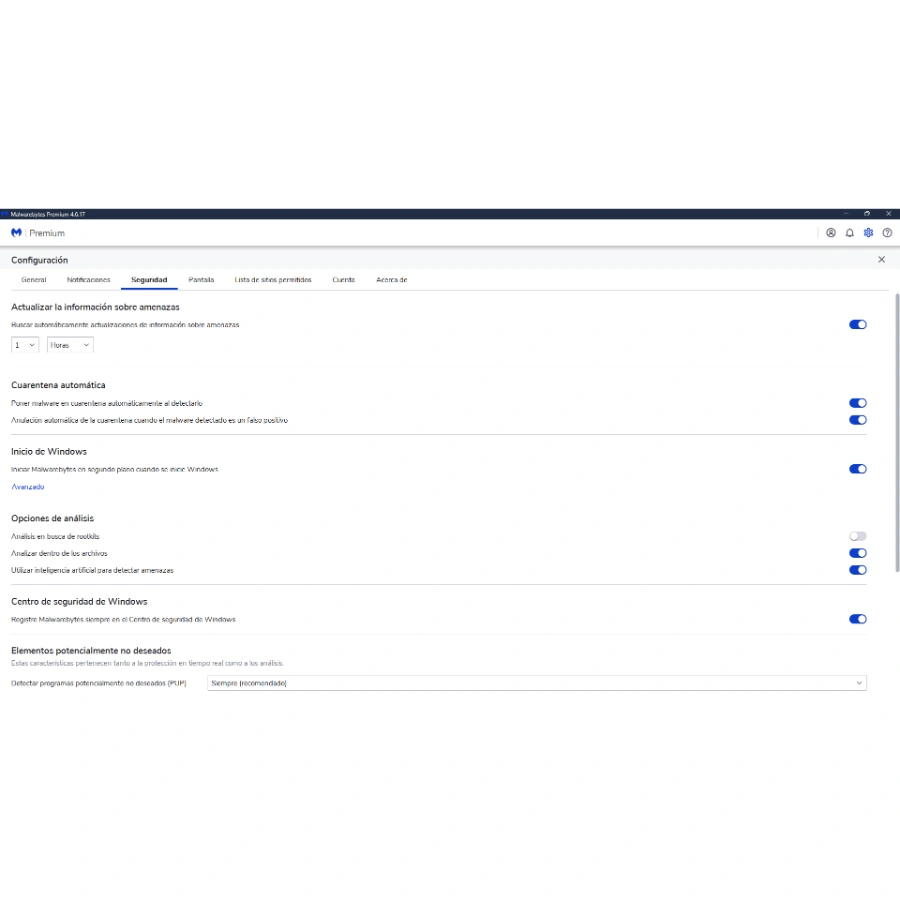Open the Lista de sitios permitidos tab

tap(273, 280)
